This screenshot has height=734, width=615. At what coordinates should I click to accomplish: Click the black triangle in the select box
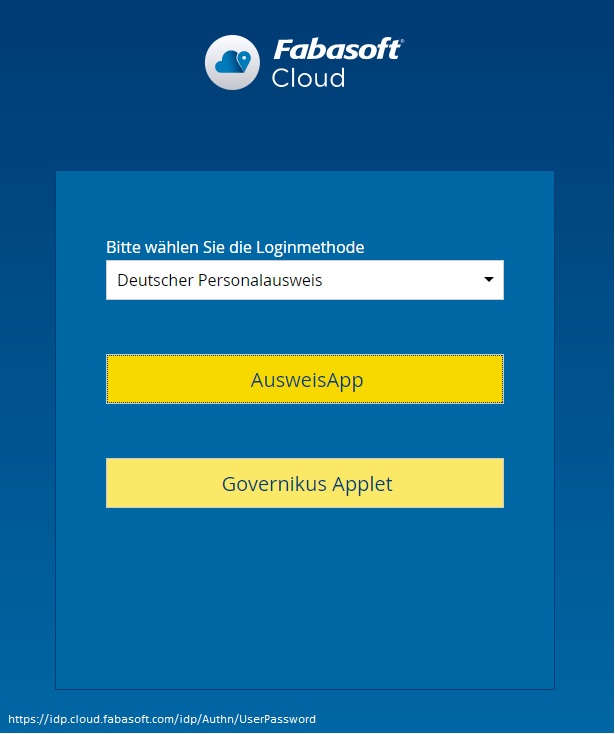point(489,280)
